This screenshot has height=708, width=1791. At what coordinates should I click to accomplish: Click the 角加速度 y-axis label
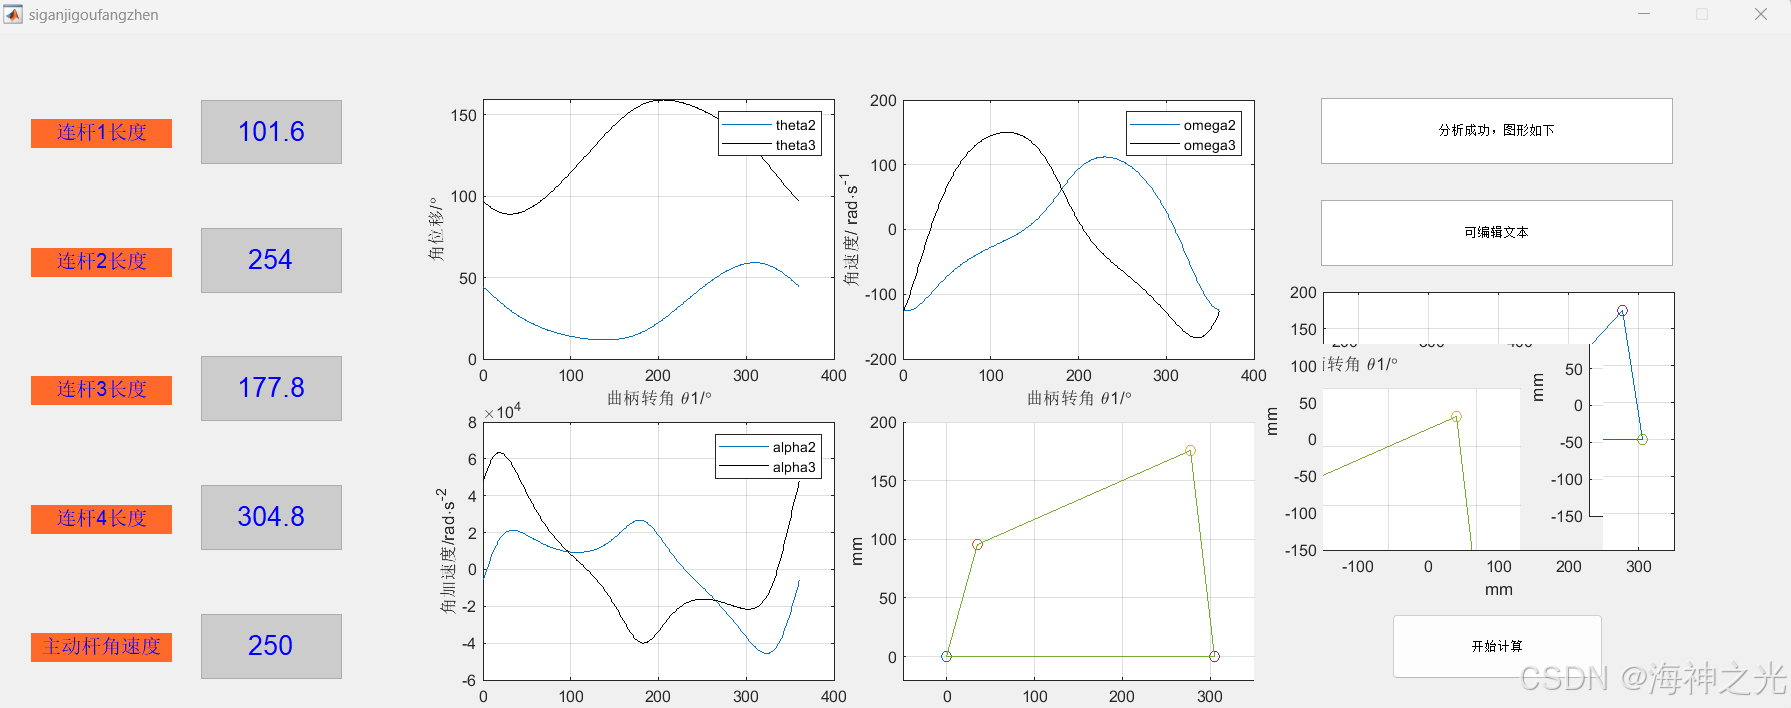447,551
